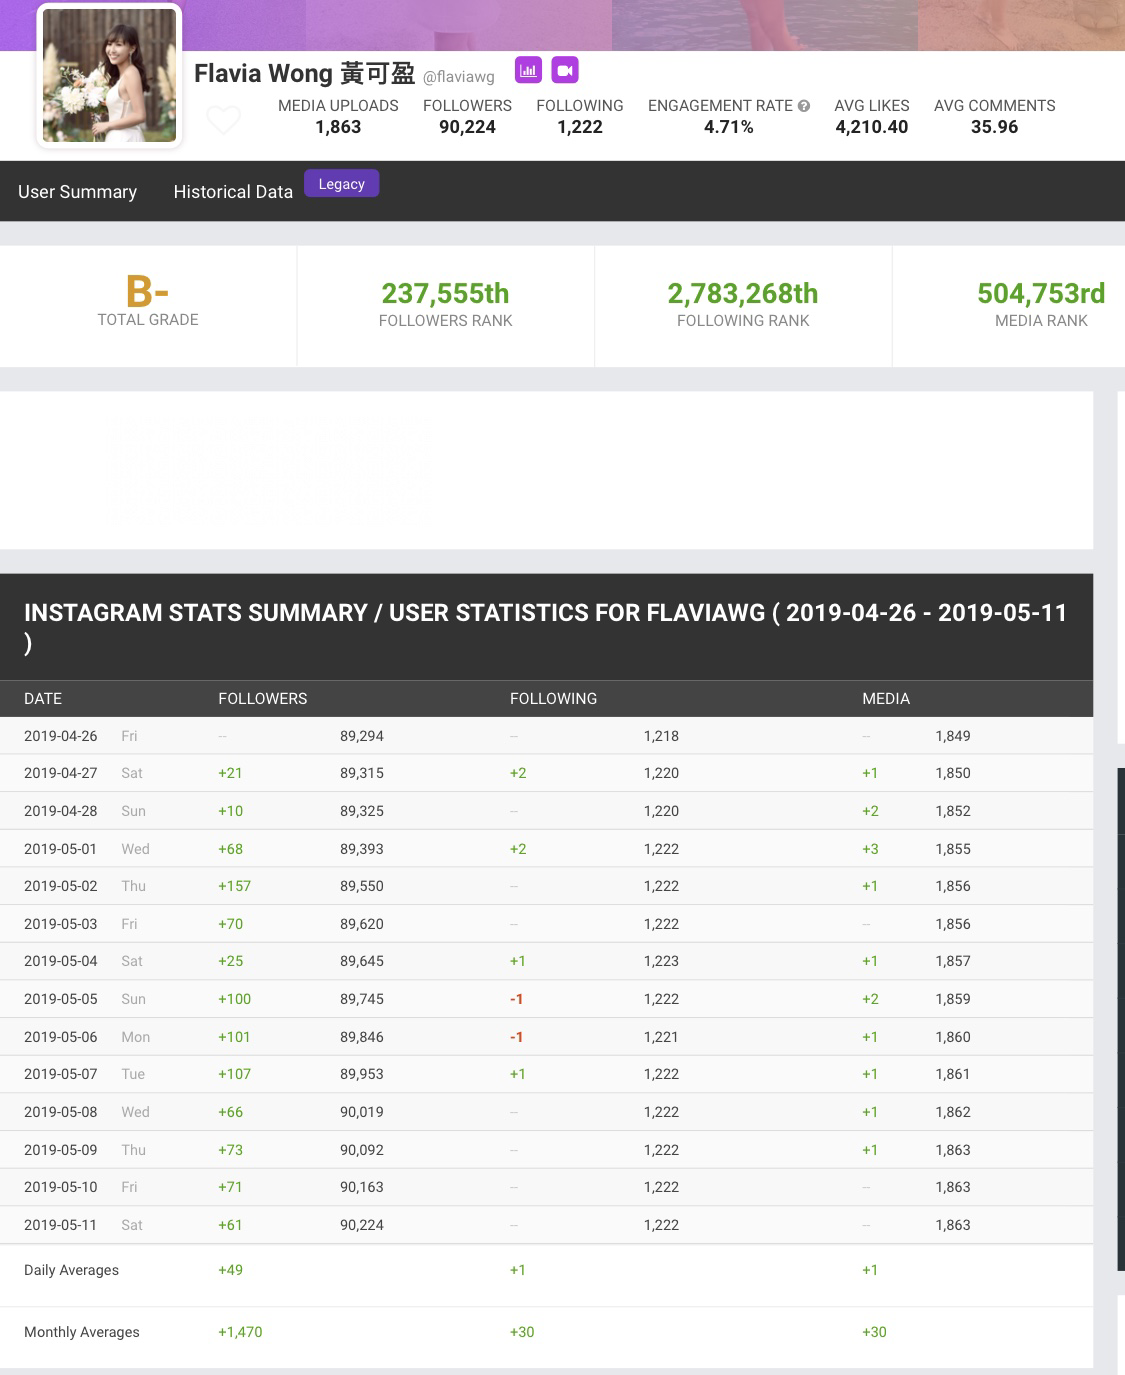Click the Daily Averages row label
The width and height of the screenshot is (1125, 1375).
point(71,1270)
